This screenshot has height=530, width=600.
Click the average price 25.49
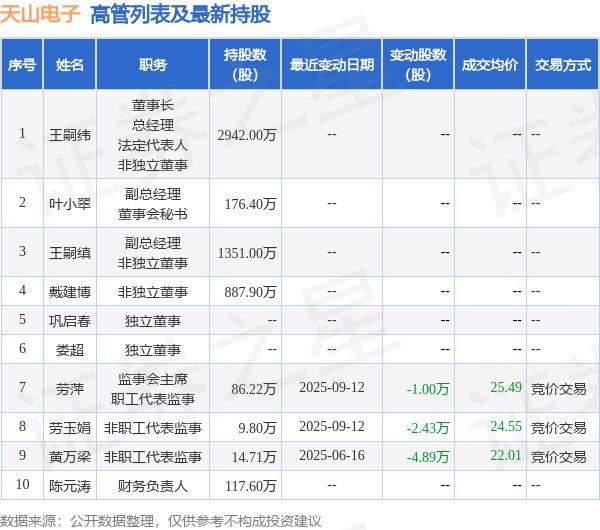point(506,387)
